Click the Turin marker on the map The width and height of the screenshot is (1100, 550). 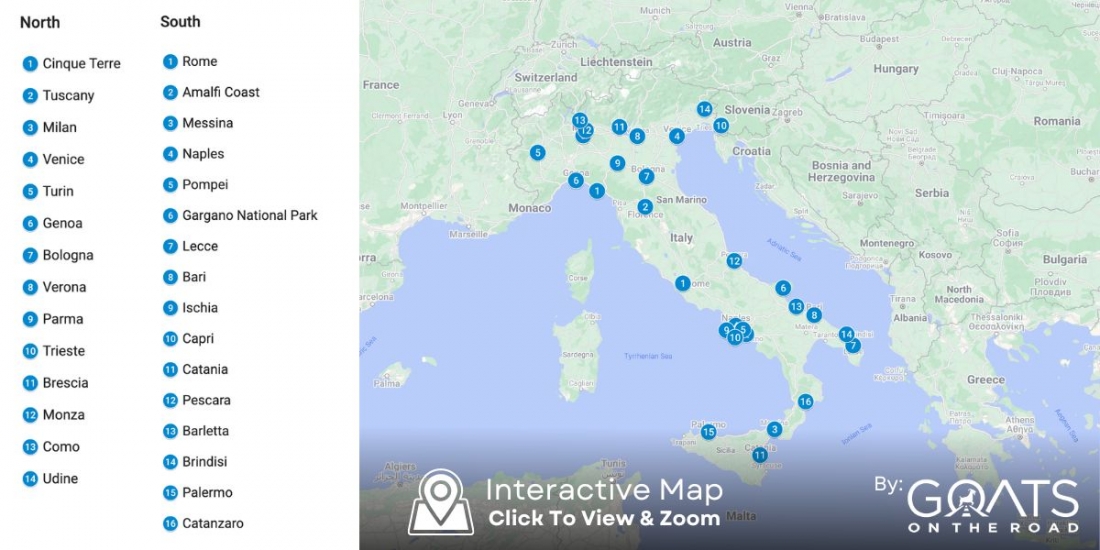538,153
